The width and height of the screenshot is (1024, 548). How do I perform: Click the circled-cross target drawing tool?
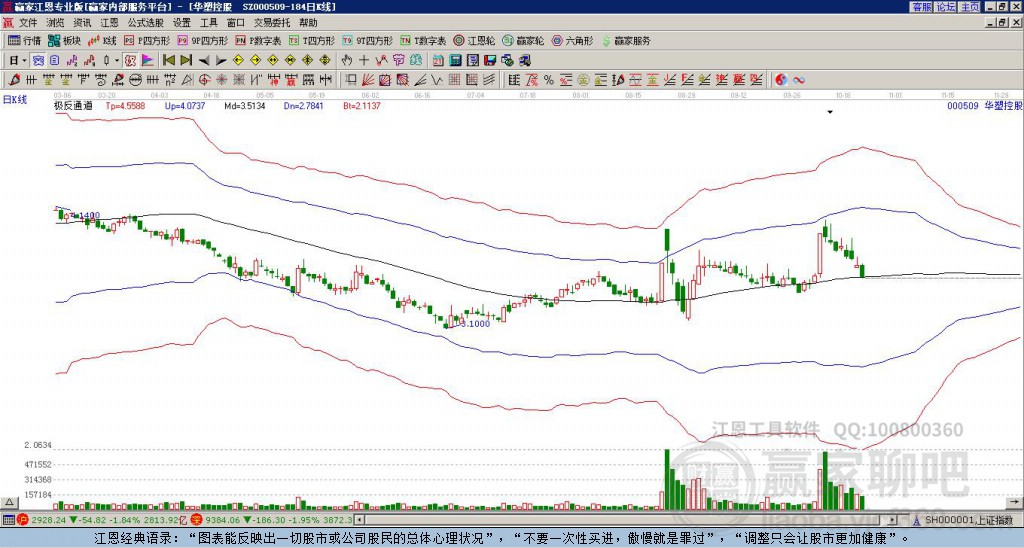coord(204,80)
